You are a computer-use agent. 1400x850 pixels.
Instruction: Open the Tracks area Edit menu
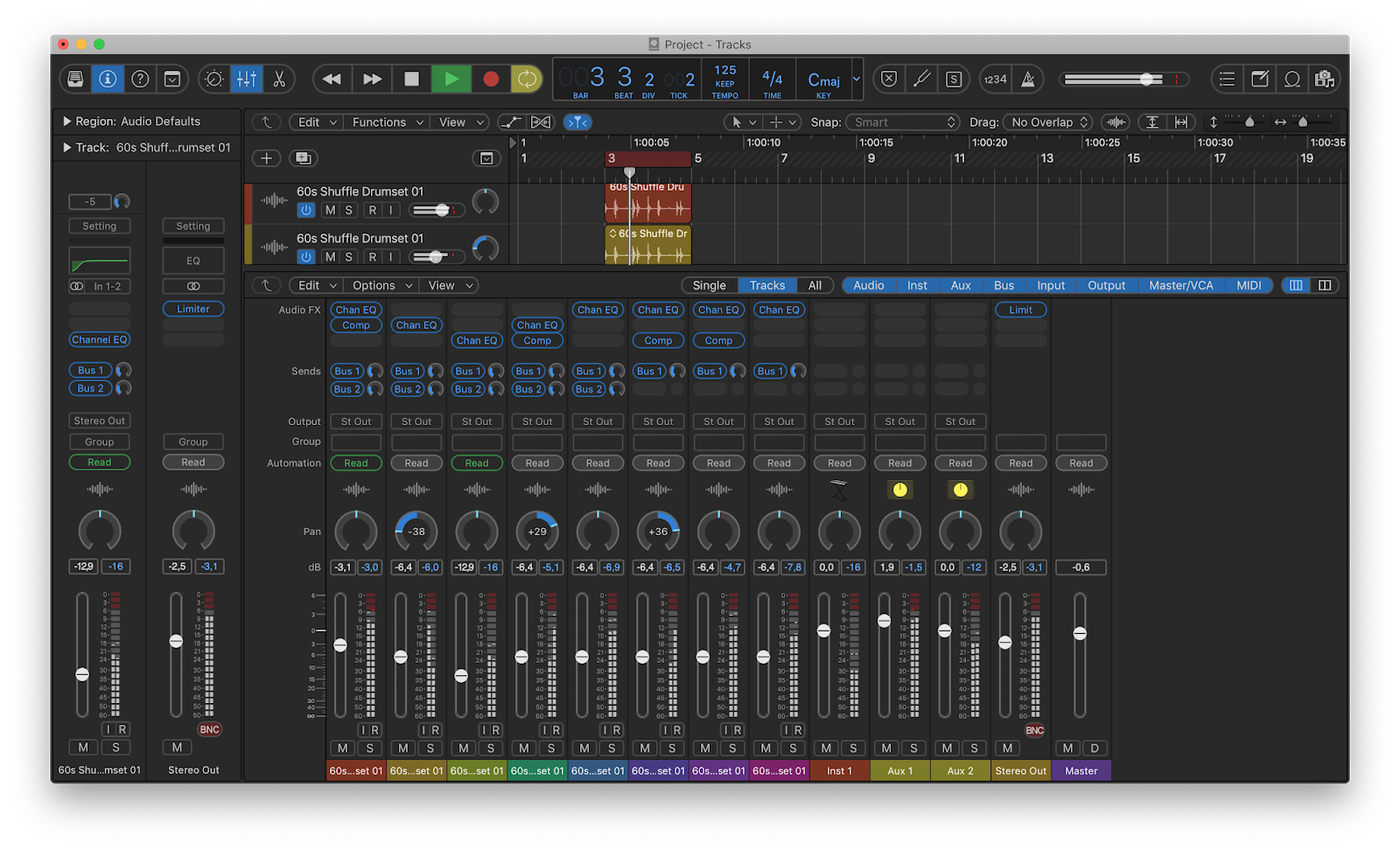click(318, 122)
